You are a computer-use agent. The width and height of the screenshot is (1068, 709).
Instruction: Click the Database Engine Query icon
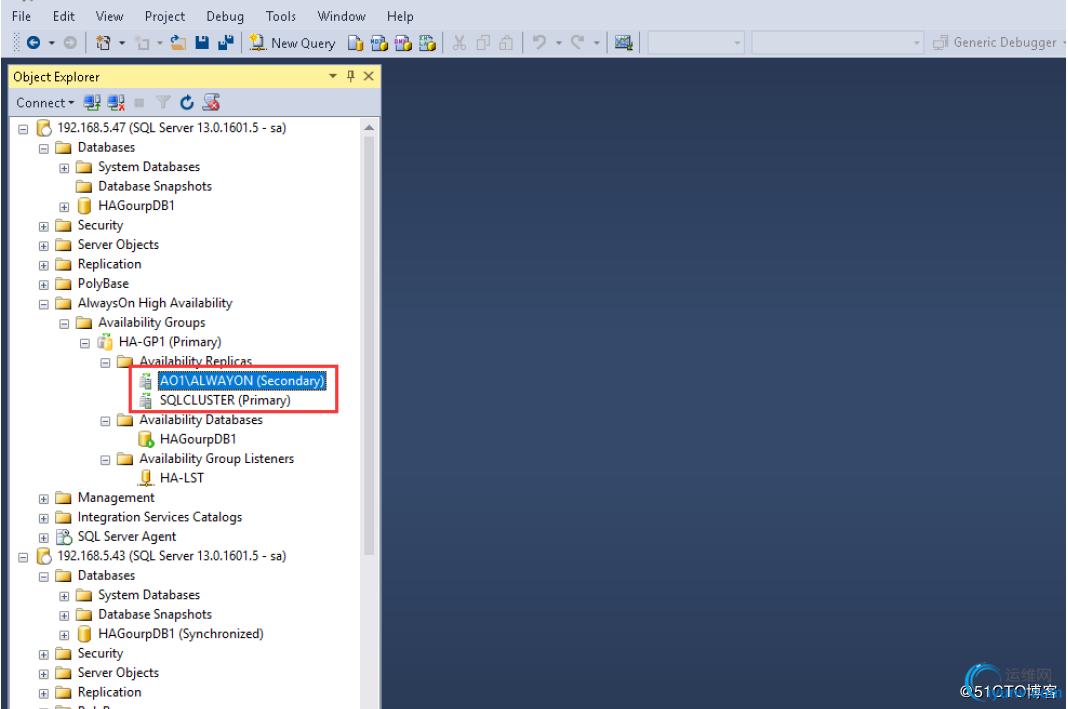click(x=355, y=43)
